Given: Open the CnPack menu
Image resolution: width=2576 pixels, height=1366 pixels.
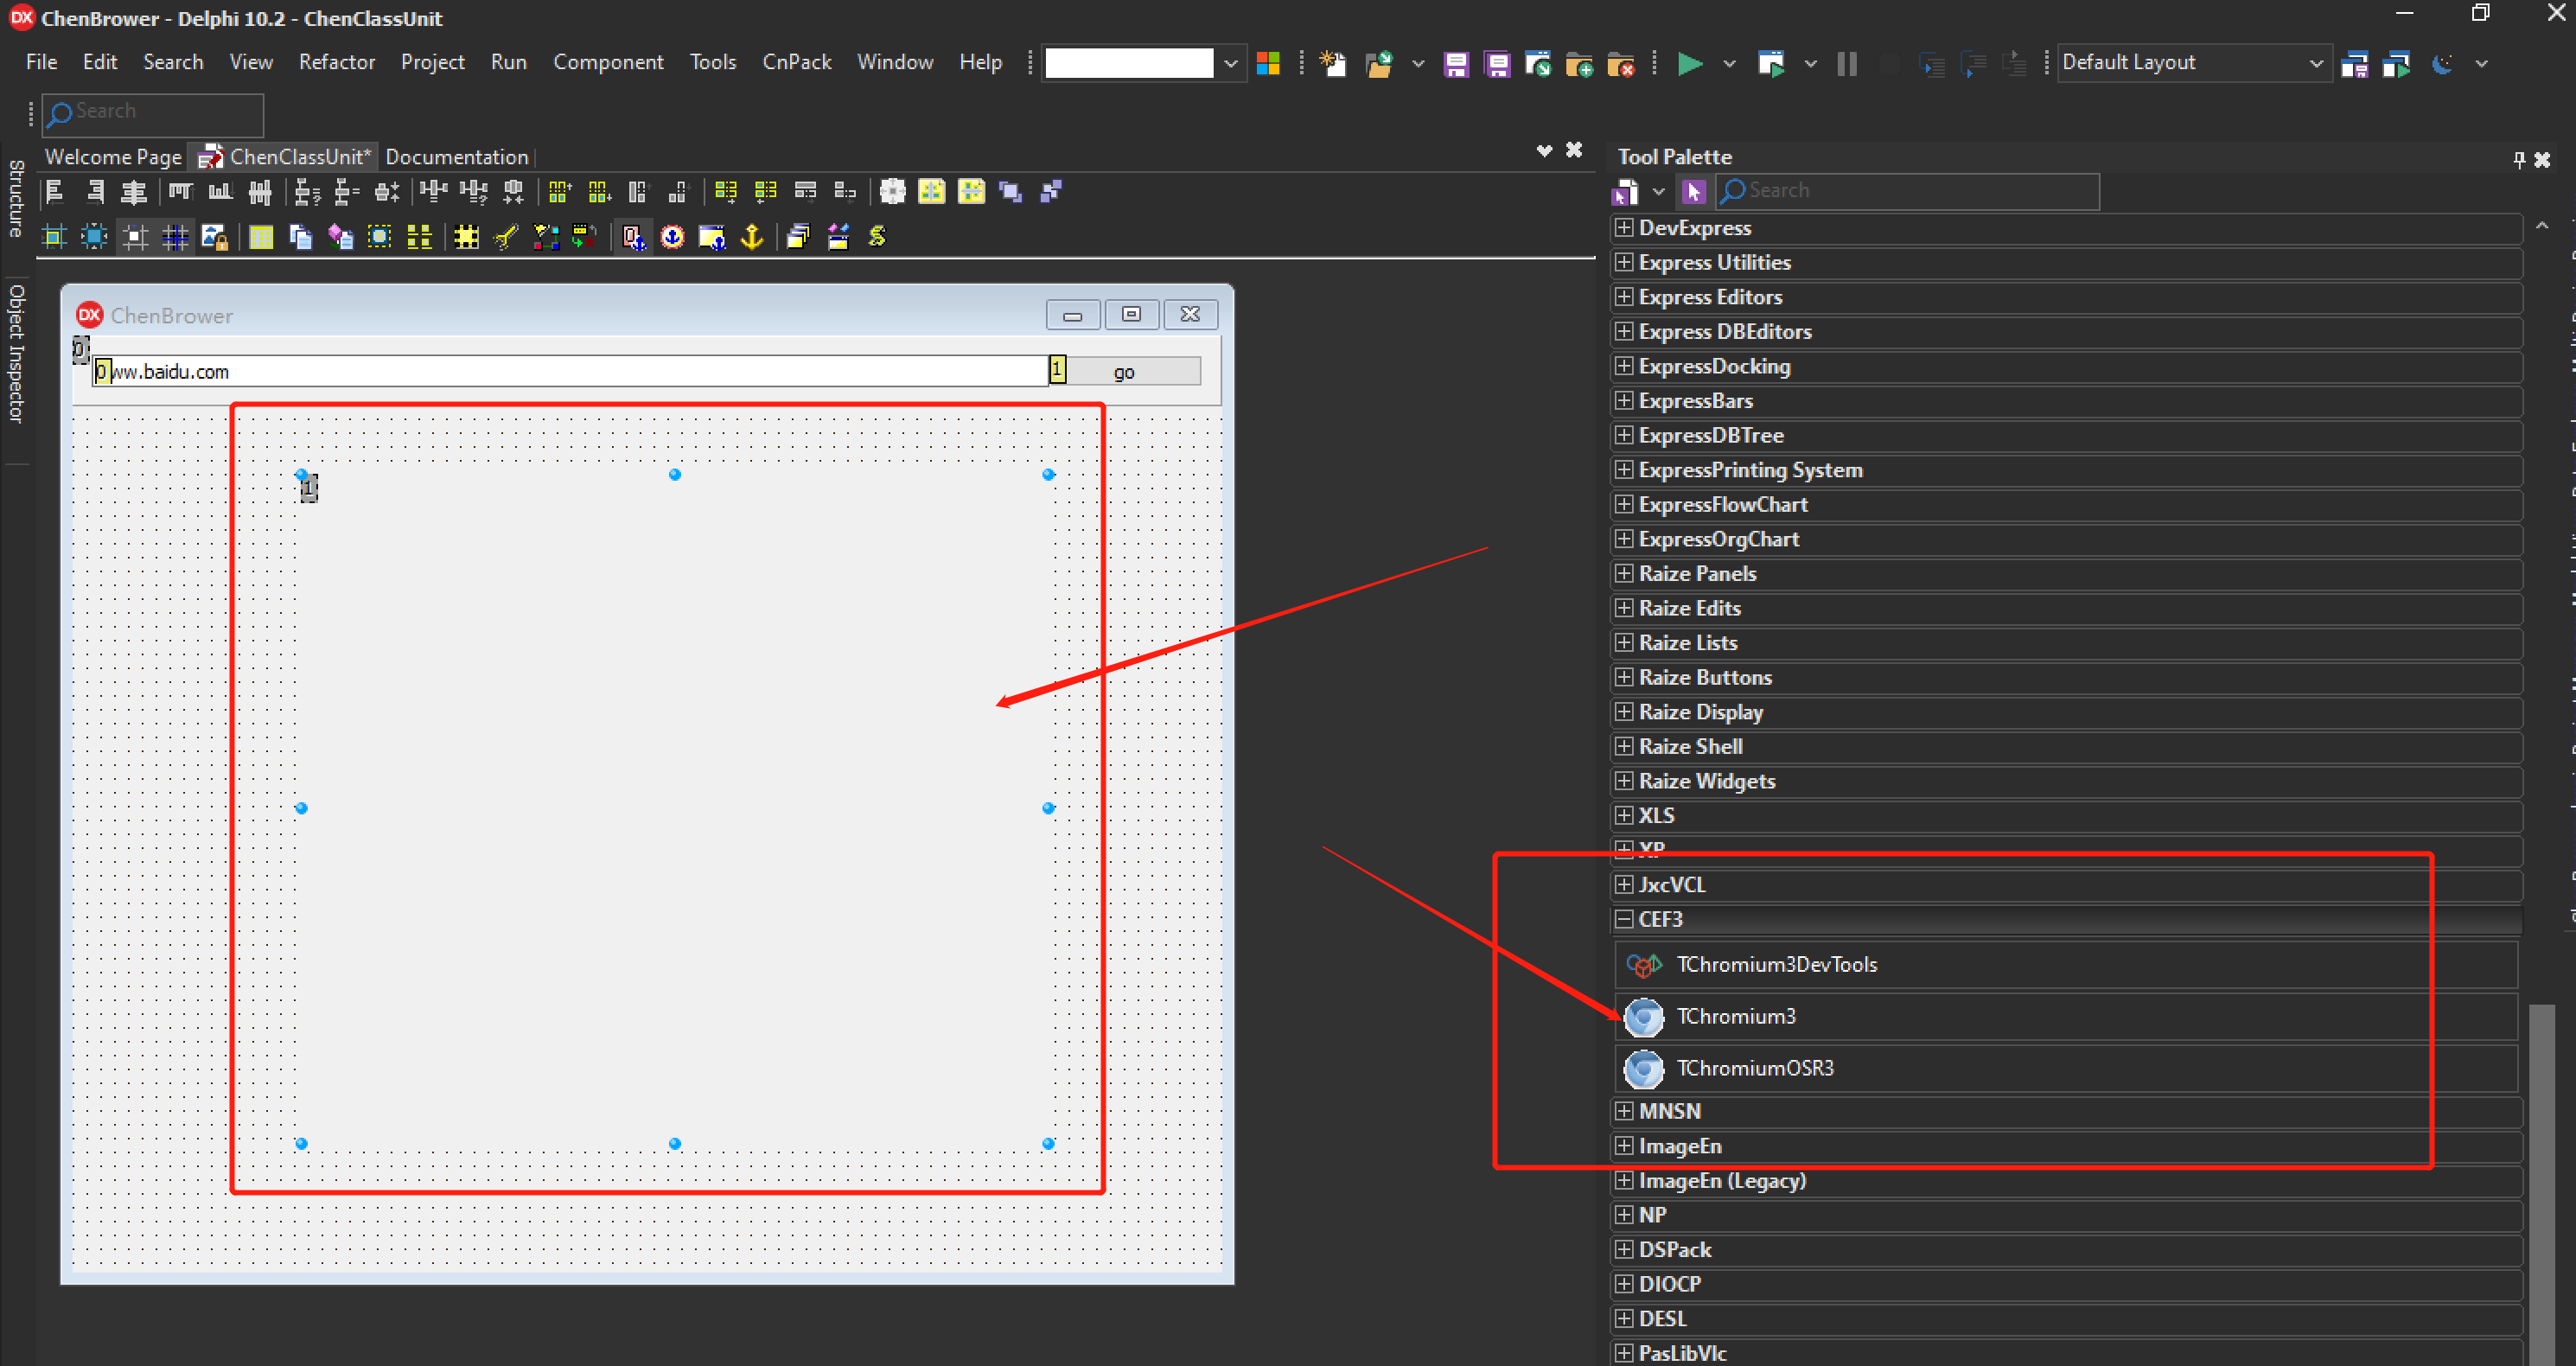Looking at the screenshot, I should (x=796, y=62).
